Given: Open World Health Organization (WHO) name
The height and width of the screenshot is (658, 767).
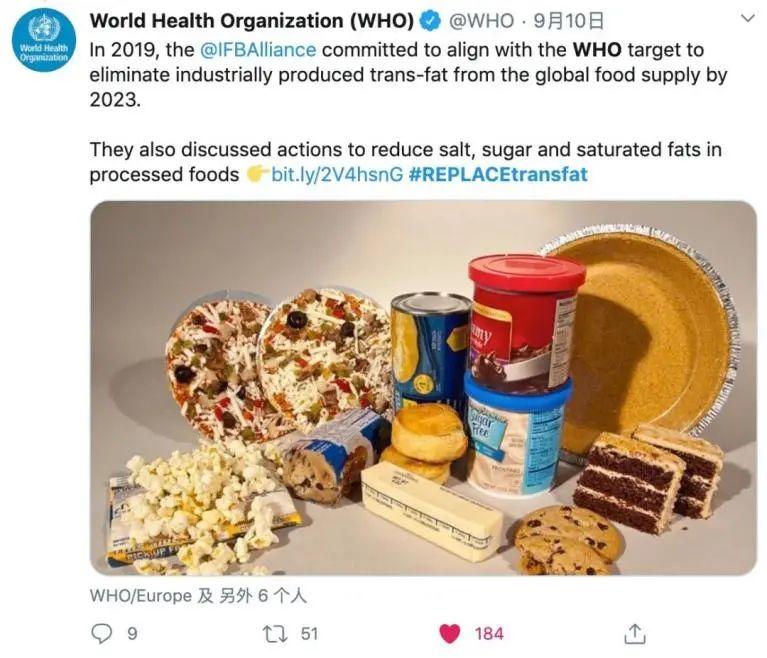Looking at the screenshot, I should coord(252,21).
